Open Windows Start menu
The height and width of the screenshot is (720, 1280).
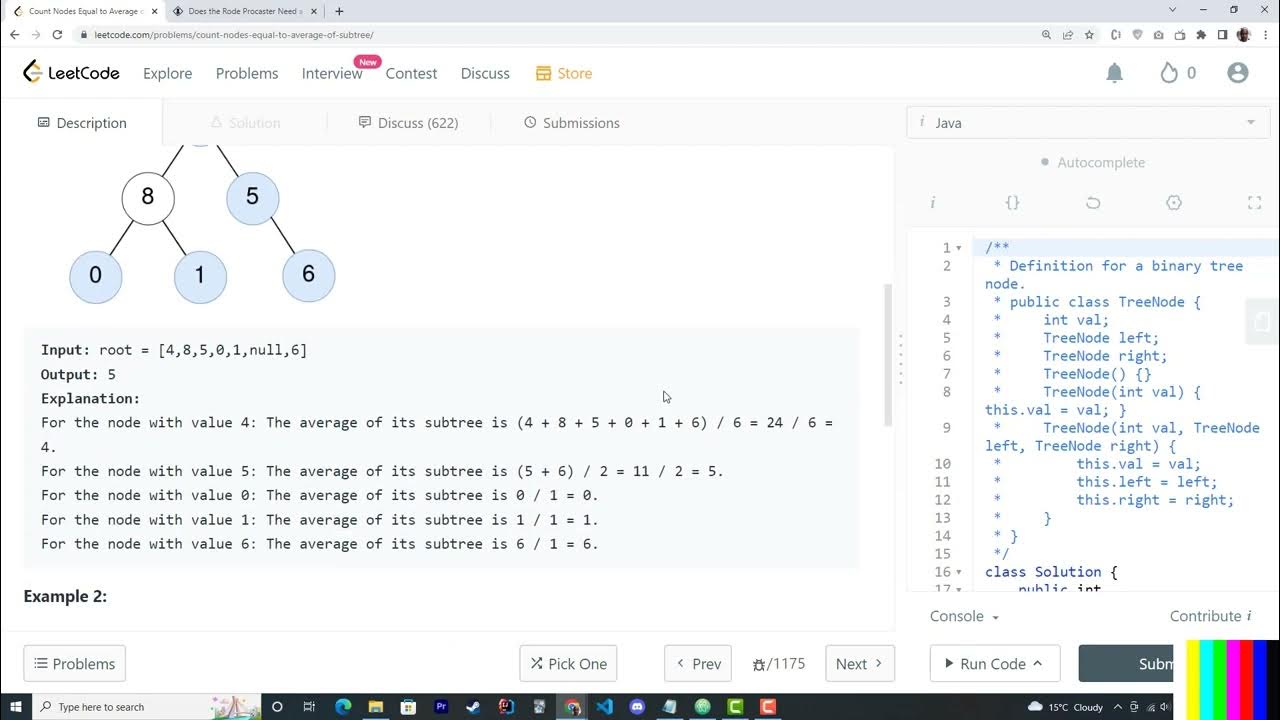click(x=15, y=706)
